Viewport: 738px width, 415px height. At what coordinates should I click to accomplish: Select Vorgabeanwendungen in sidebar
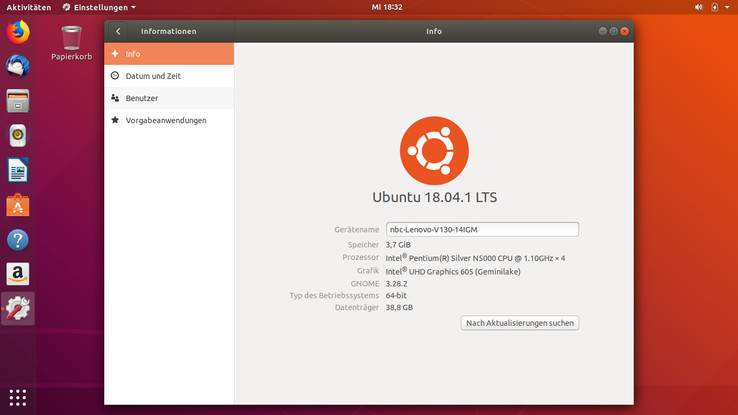pos(169,120)
